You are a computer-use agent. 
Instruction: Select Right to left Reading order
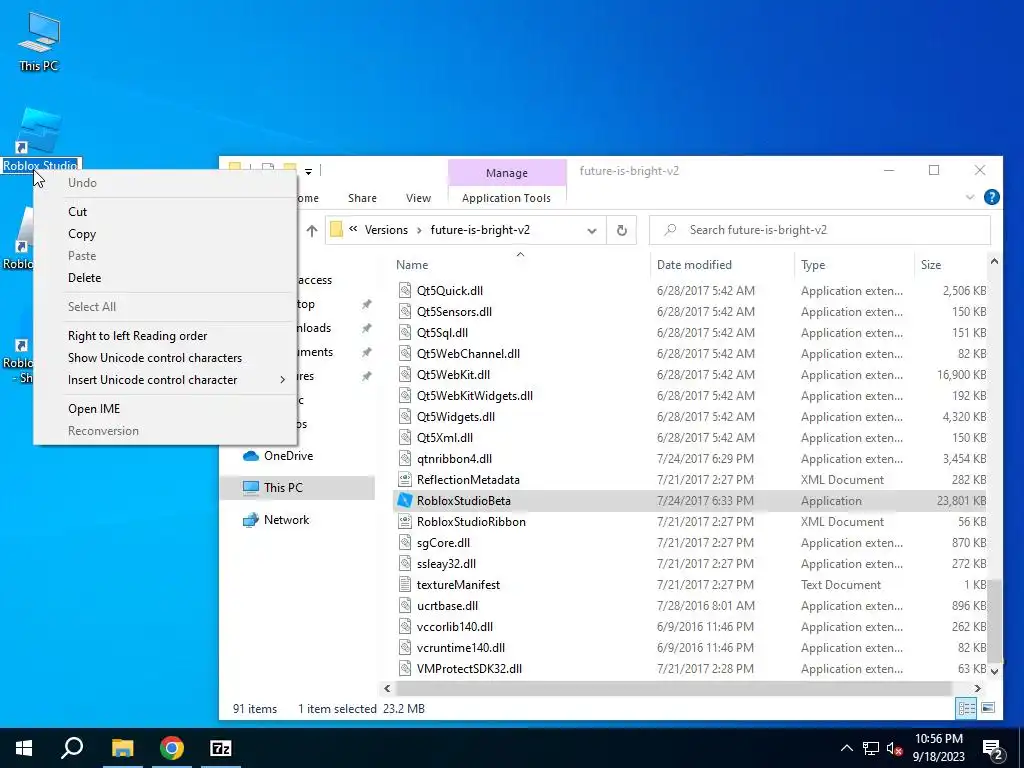(x=166, y=336)
